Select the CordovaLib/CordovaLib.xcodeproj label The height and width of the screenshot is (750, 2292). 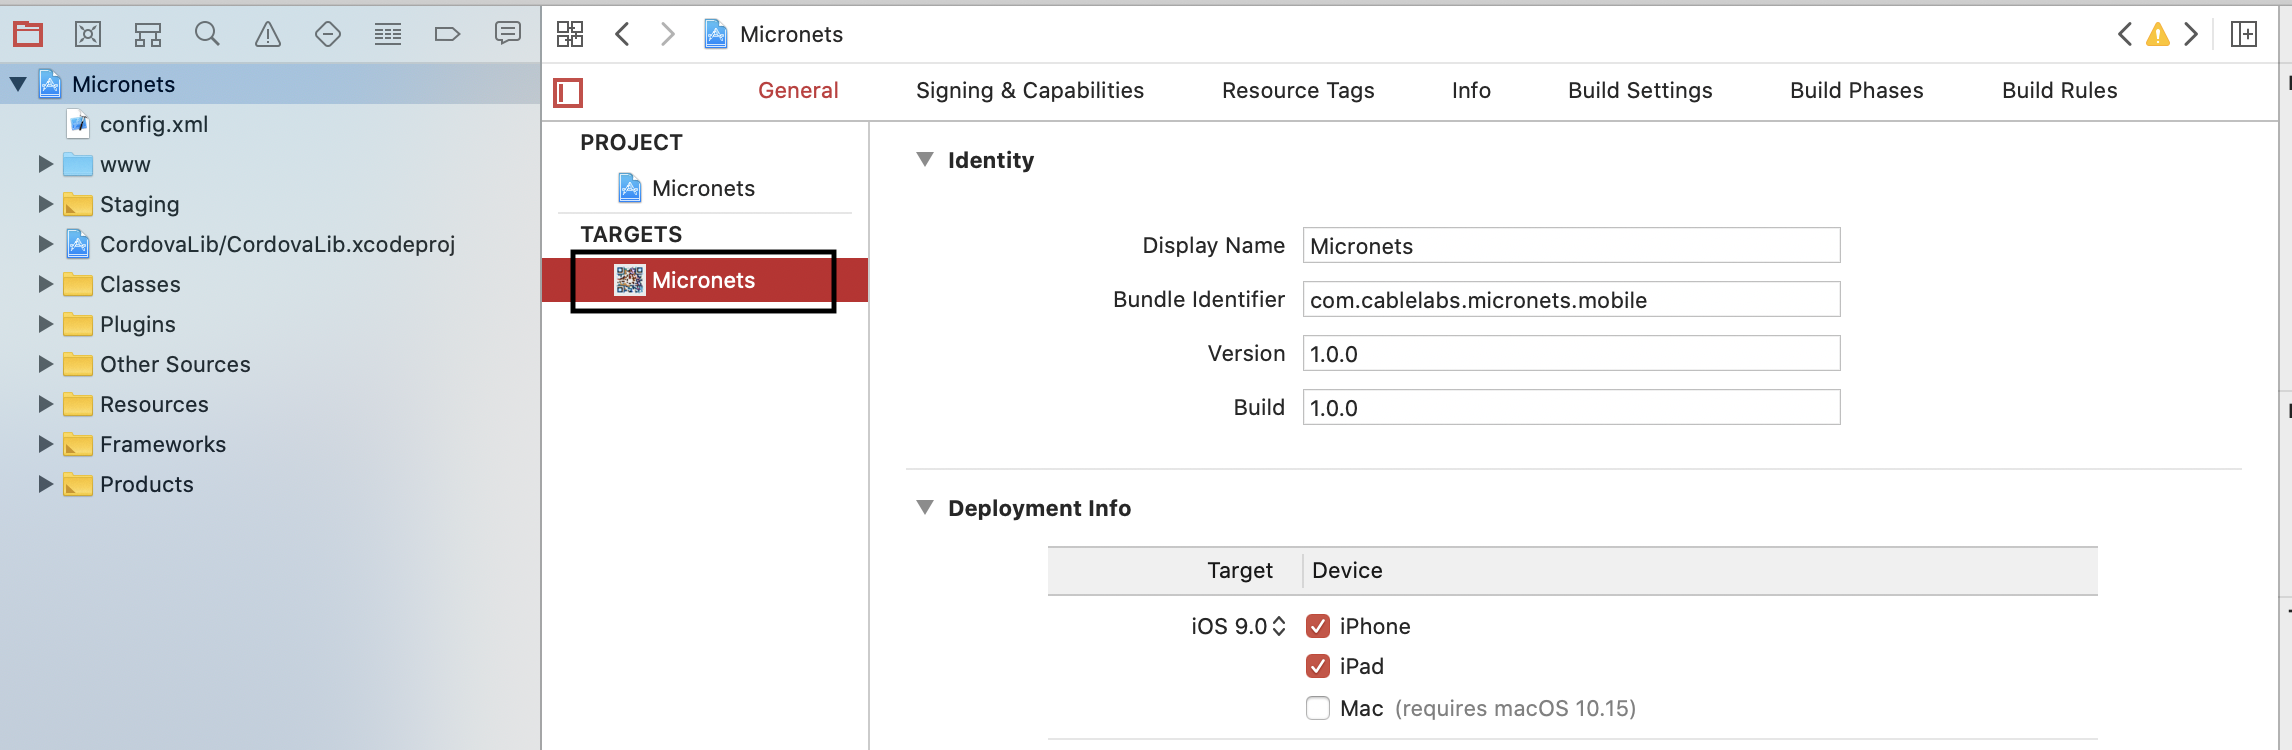(278, 245)
